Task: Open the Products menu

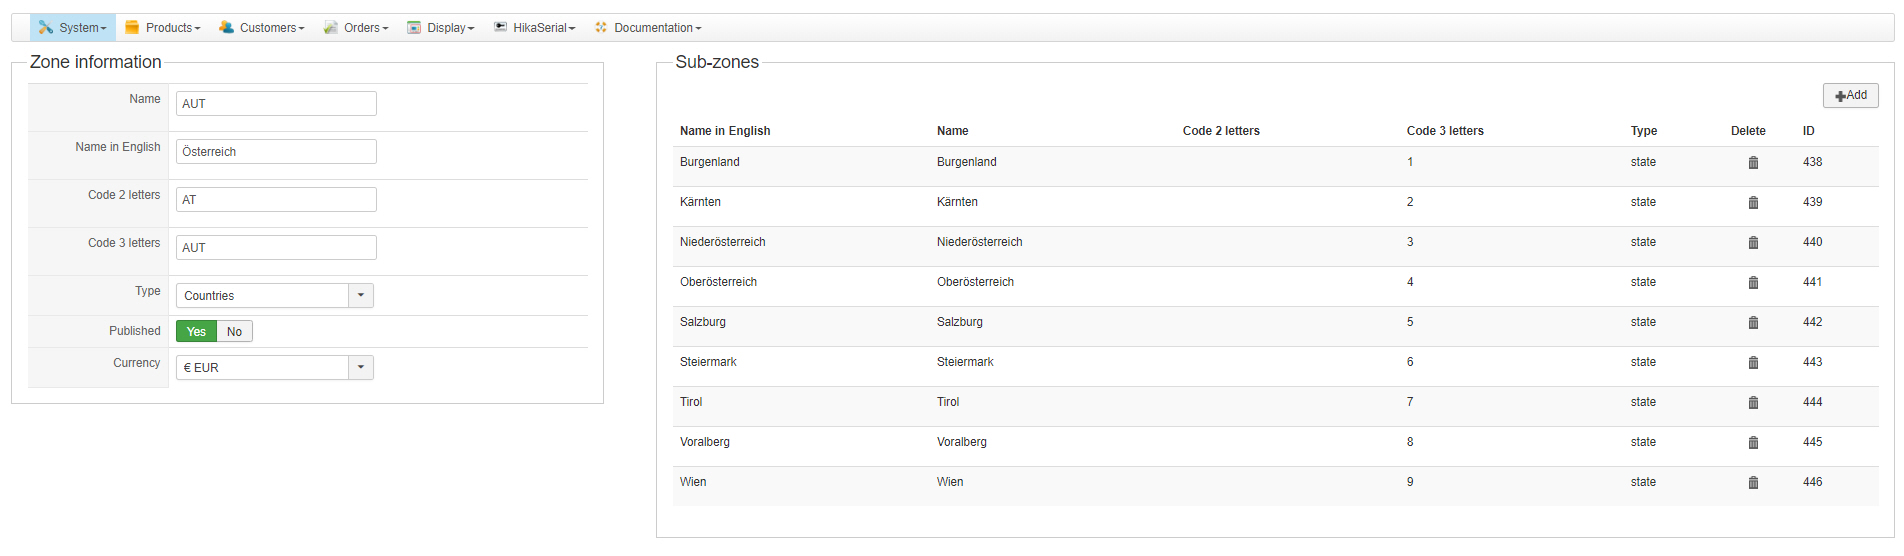Action: [x=163, y=28]
